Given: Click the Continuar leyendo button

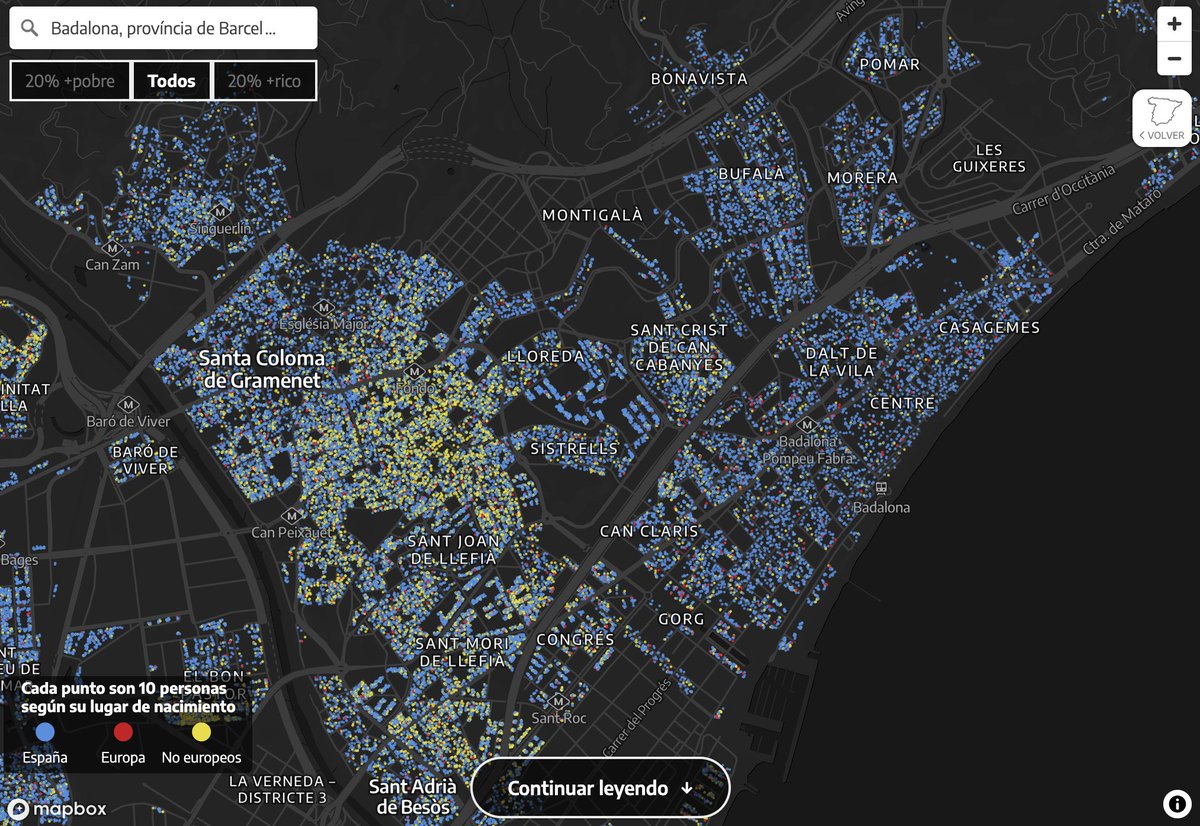Looking at the screenshot, I should (x=600, y=788).
